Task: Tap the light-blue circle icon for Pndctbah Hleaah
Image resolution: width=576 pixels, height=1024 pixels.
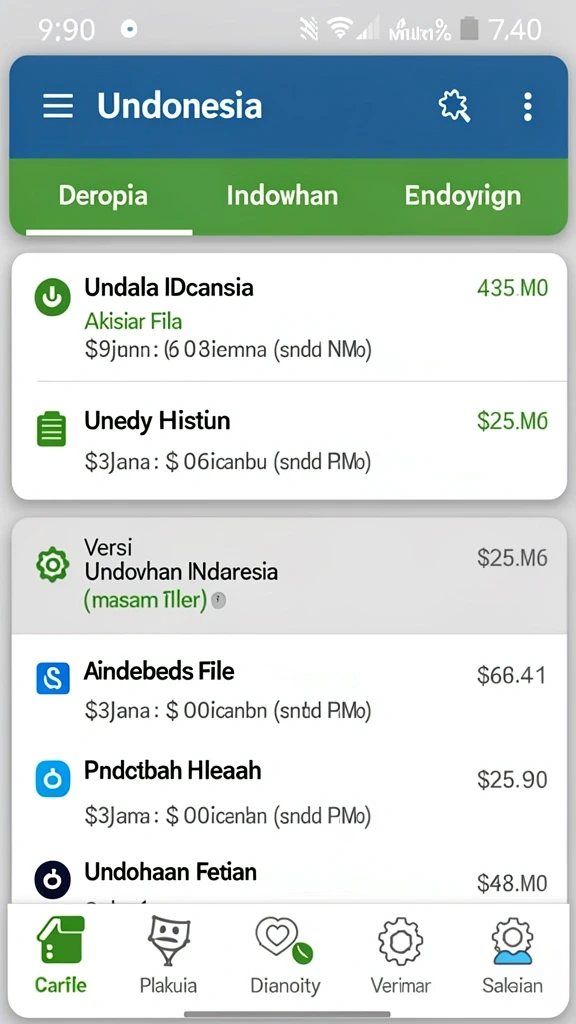Action: [52, 778]
